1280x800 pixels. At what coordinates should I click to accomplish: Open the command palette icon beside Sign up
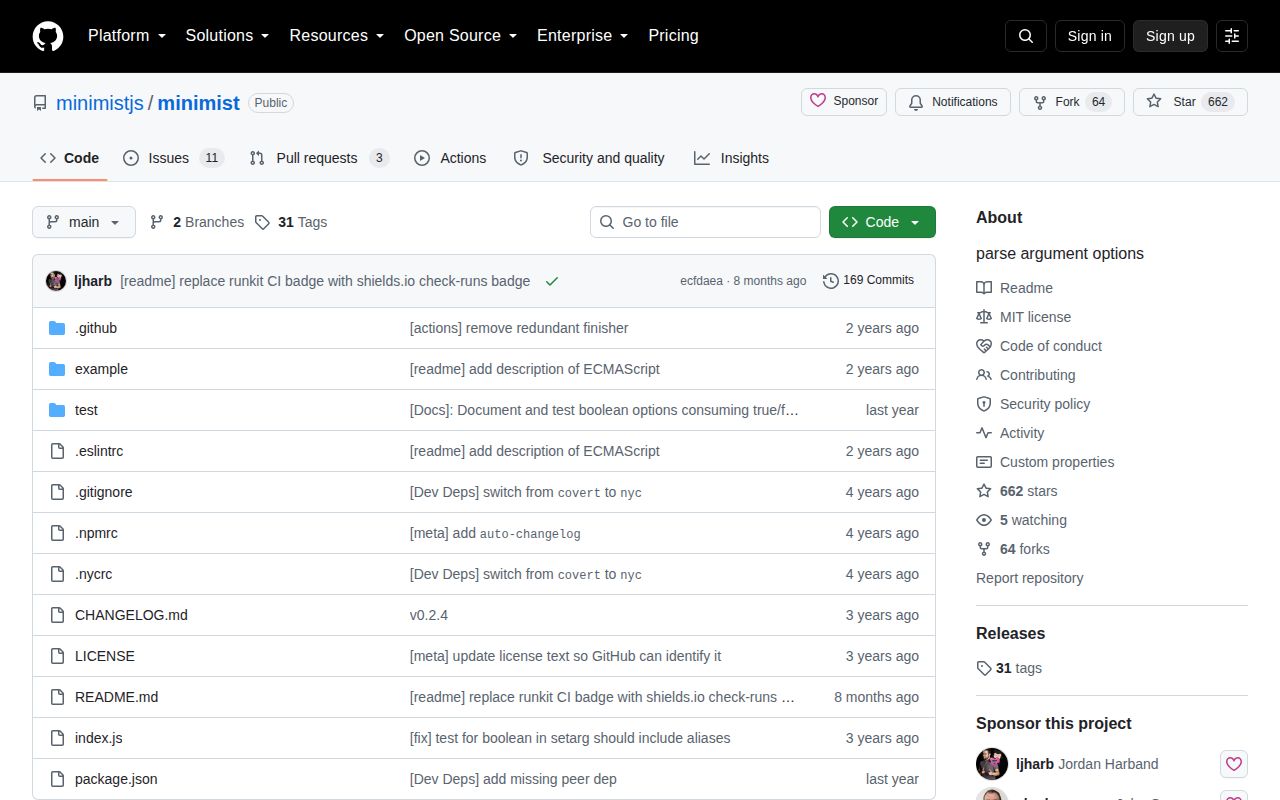(1232, 36)
